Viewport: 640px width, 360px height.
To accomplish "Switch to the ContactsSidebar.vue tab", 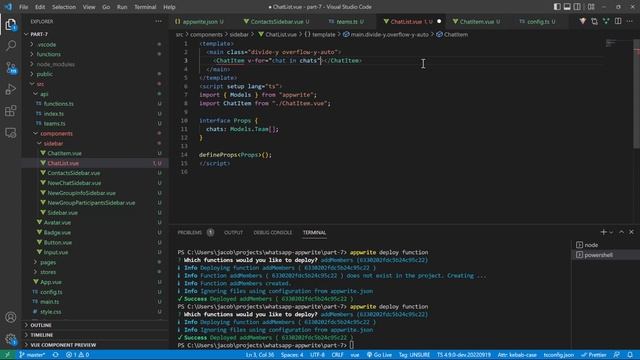I will (x=277, y=22).
